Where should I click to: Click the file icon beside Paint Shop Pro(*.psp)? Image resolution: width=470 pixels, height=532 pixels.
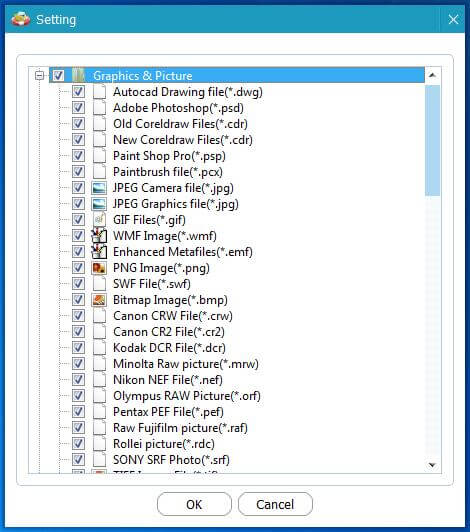click(99, 156)
